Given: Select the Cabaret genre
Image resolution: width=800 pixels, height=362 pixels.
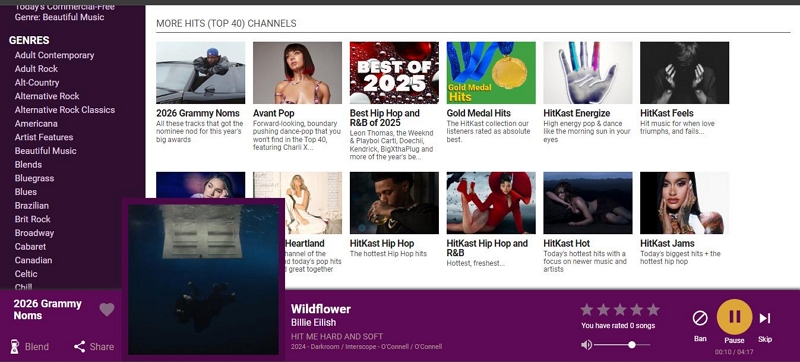Looking at the screenshot, I should click(30, 247).
